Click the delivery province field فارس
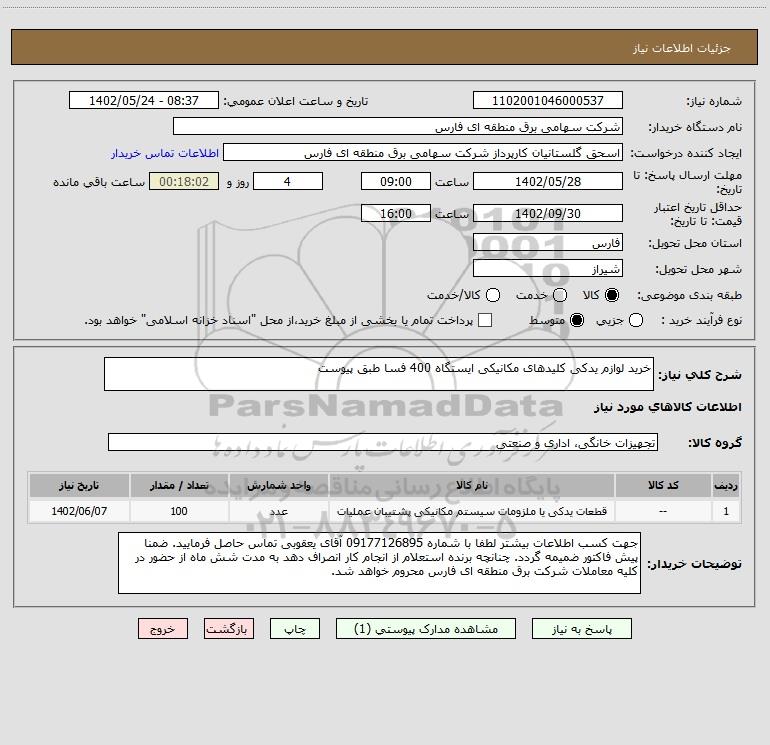This screenshot has height=745, width=770. pyautogui.click(x=548, y=243)
